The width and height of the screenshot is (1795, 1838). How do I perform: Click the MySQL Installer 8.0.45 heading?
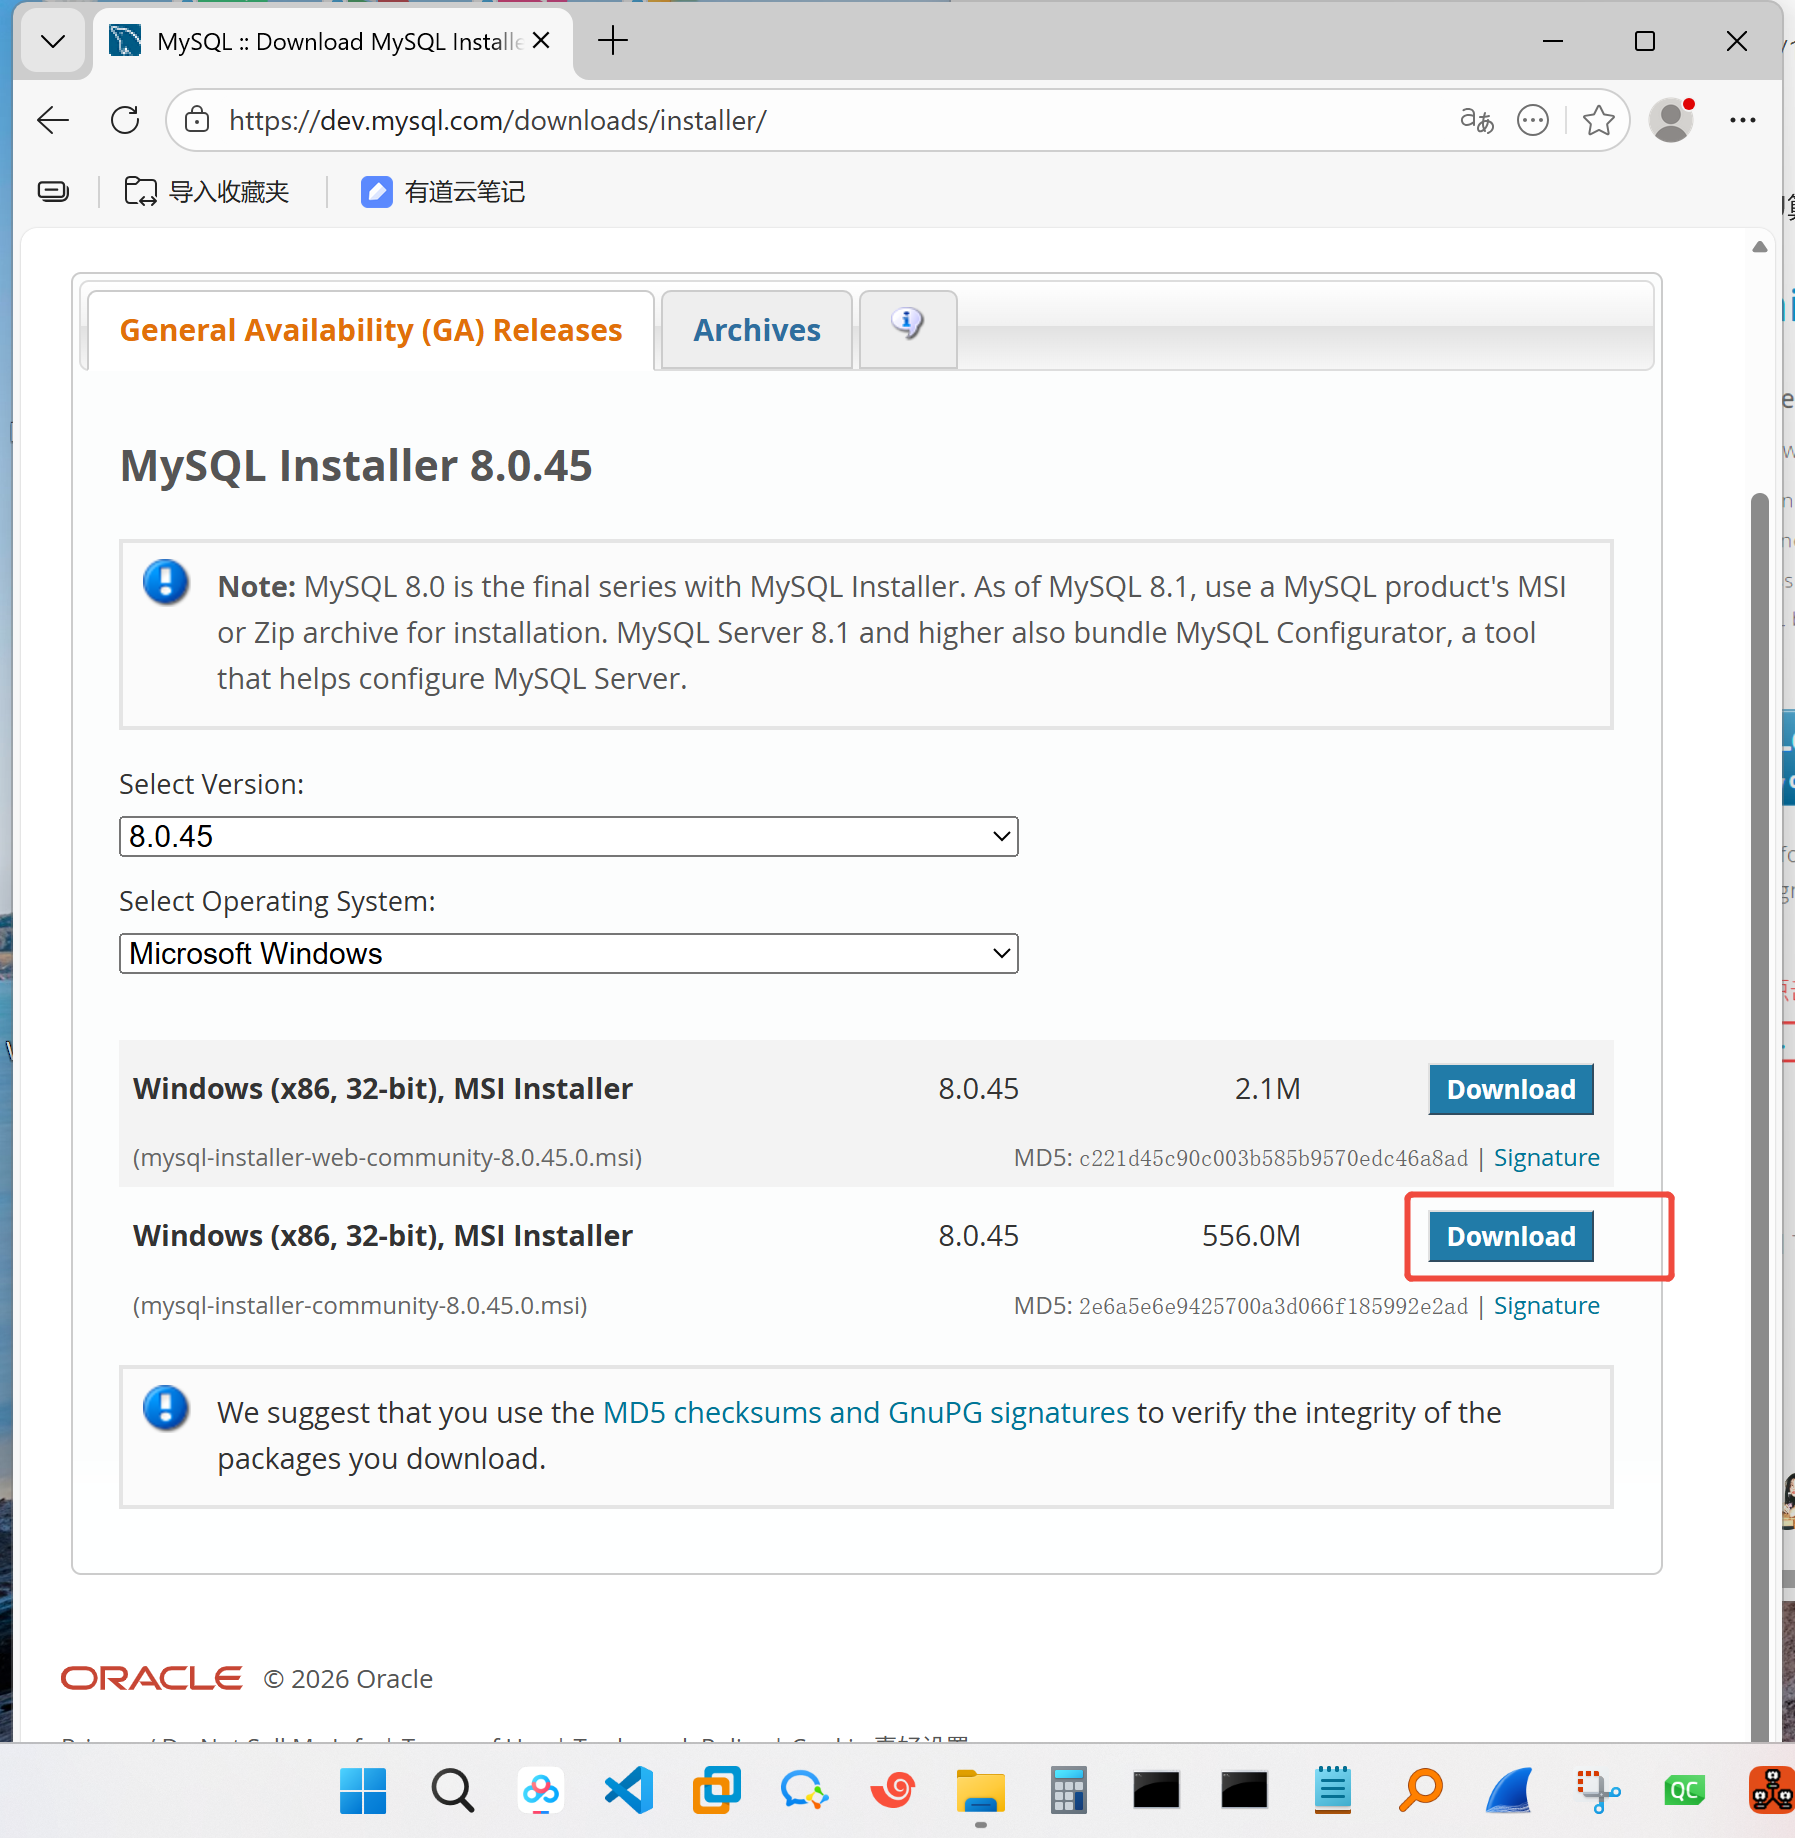pyautogui.click(x=356, y=466)
